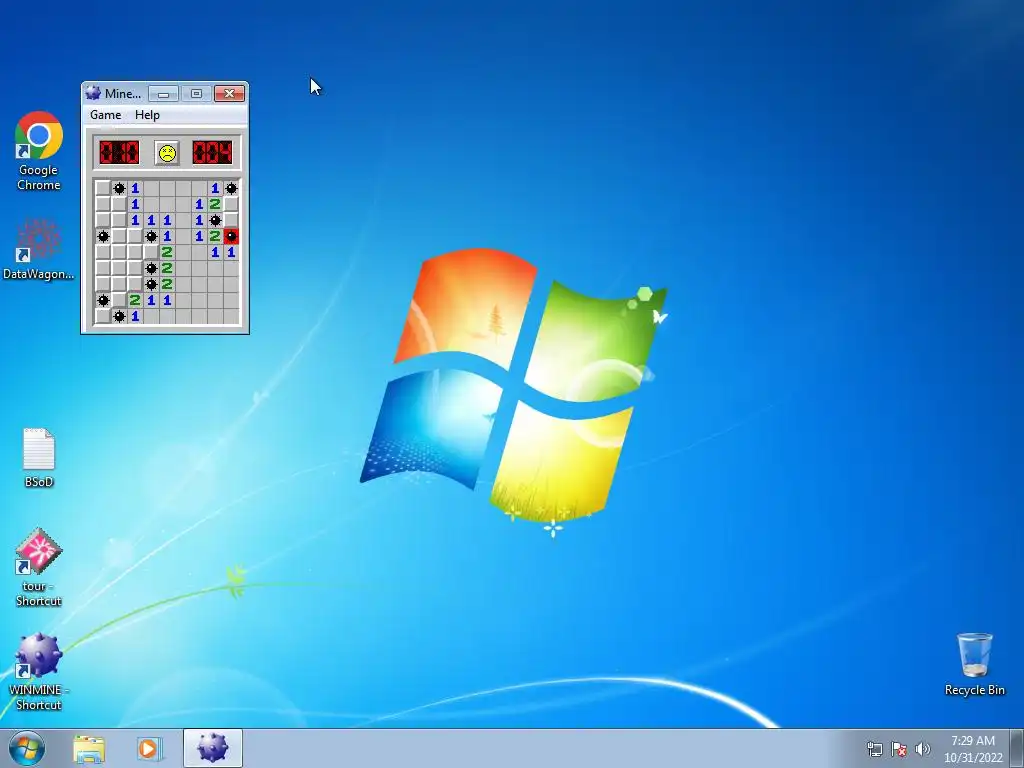Select the tour - Shortcut desktop icon
The width and height of the screenshot is (1024, 768).
39,568
